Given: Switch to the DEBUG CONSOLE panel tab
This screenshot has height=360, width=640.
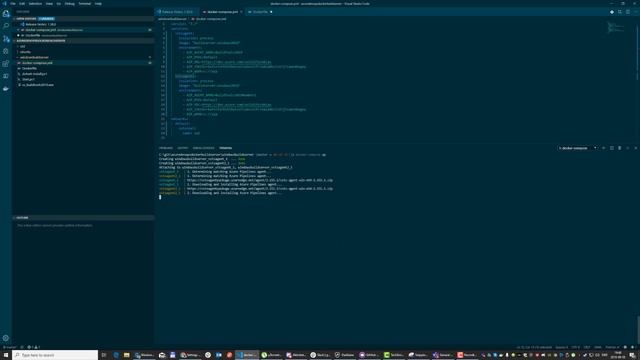Looking at the screenshot, I should 203,148.
